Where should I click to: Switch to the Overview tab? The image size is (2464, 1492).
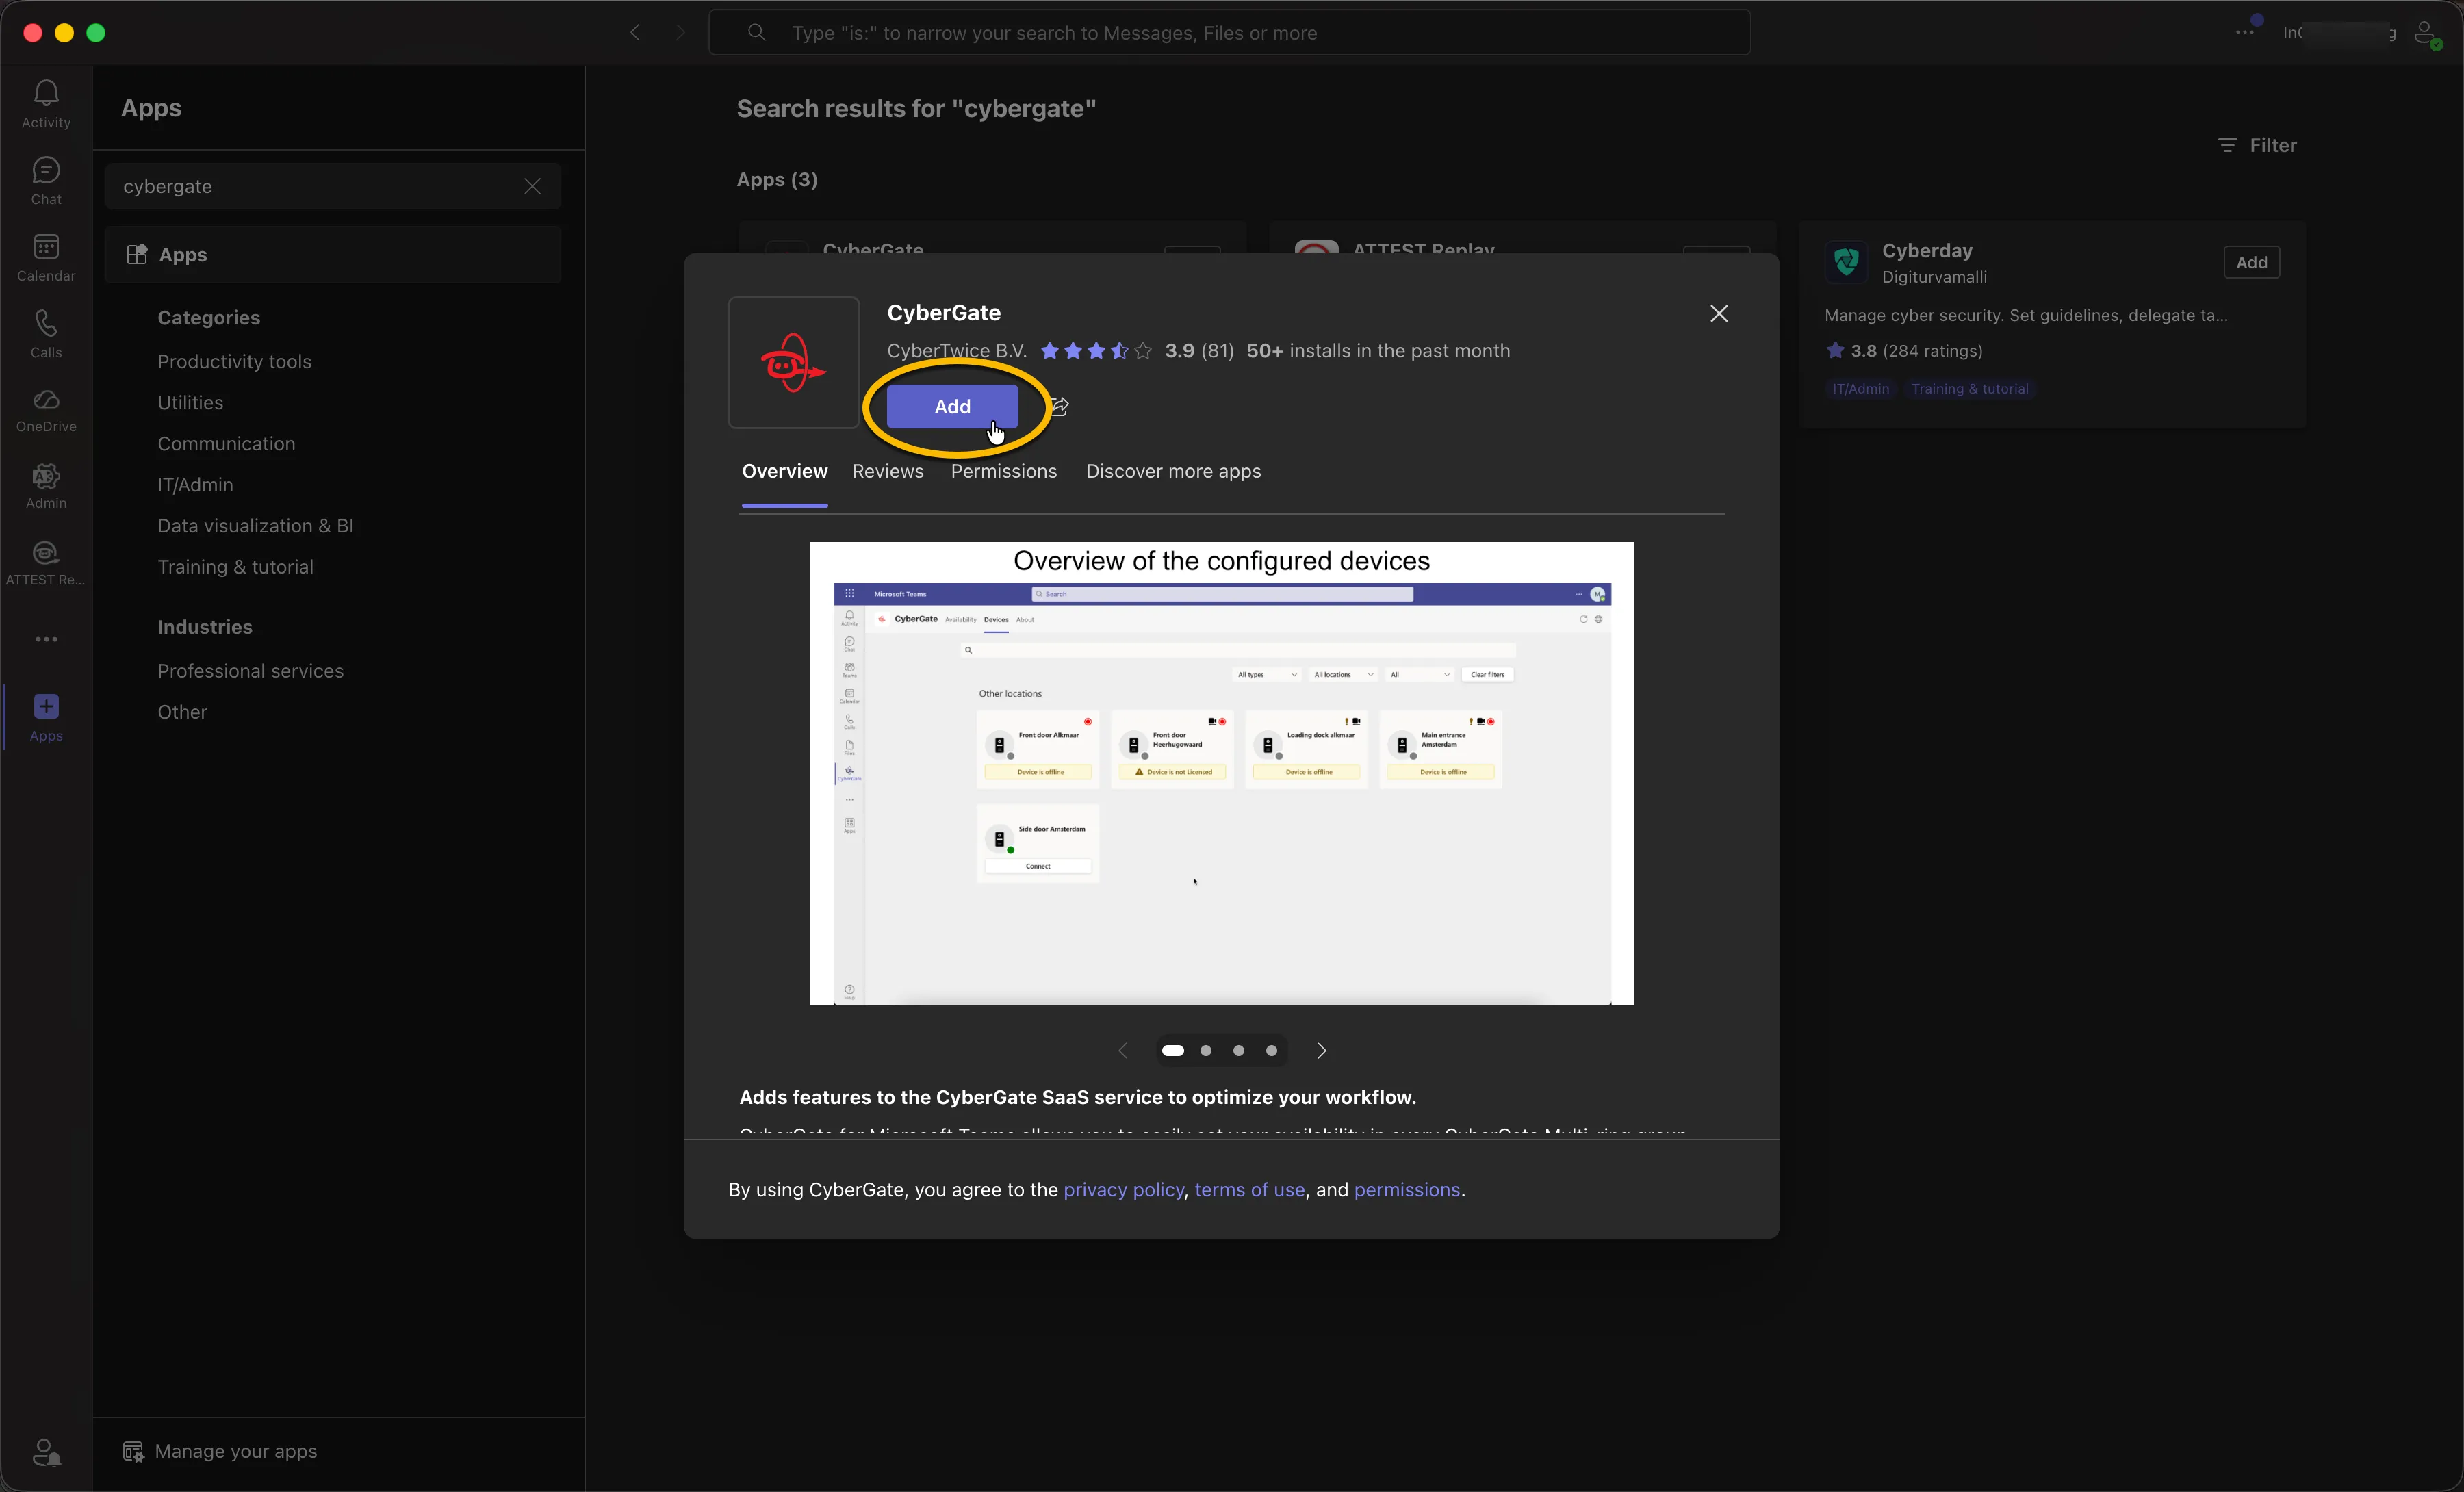click(784, 471)
